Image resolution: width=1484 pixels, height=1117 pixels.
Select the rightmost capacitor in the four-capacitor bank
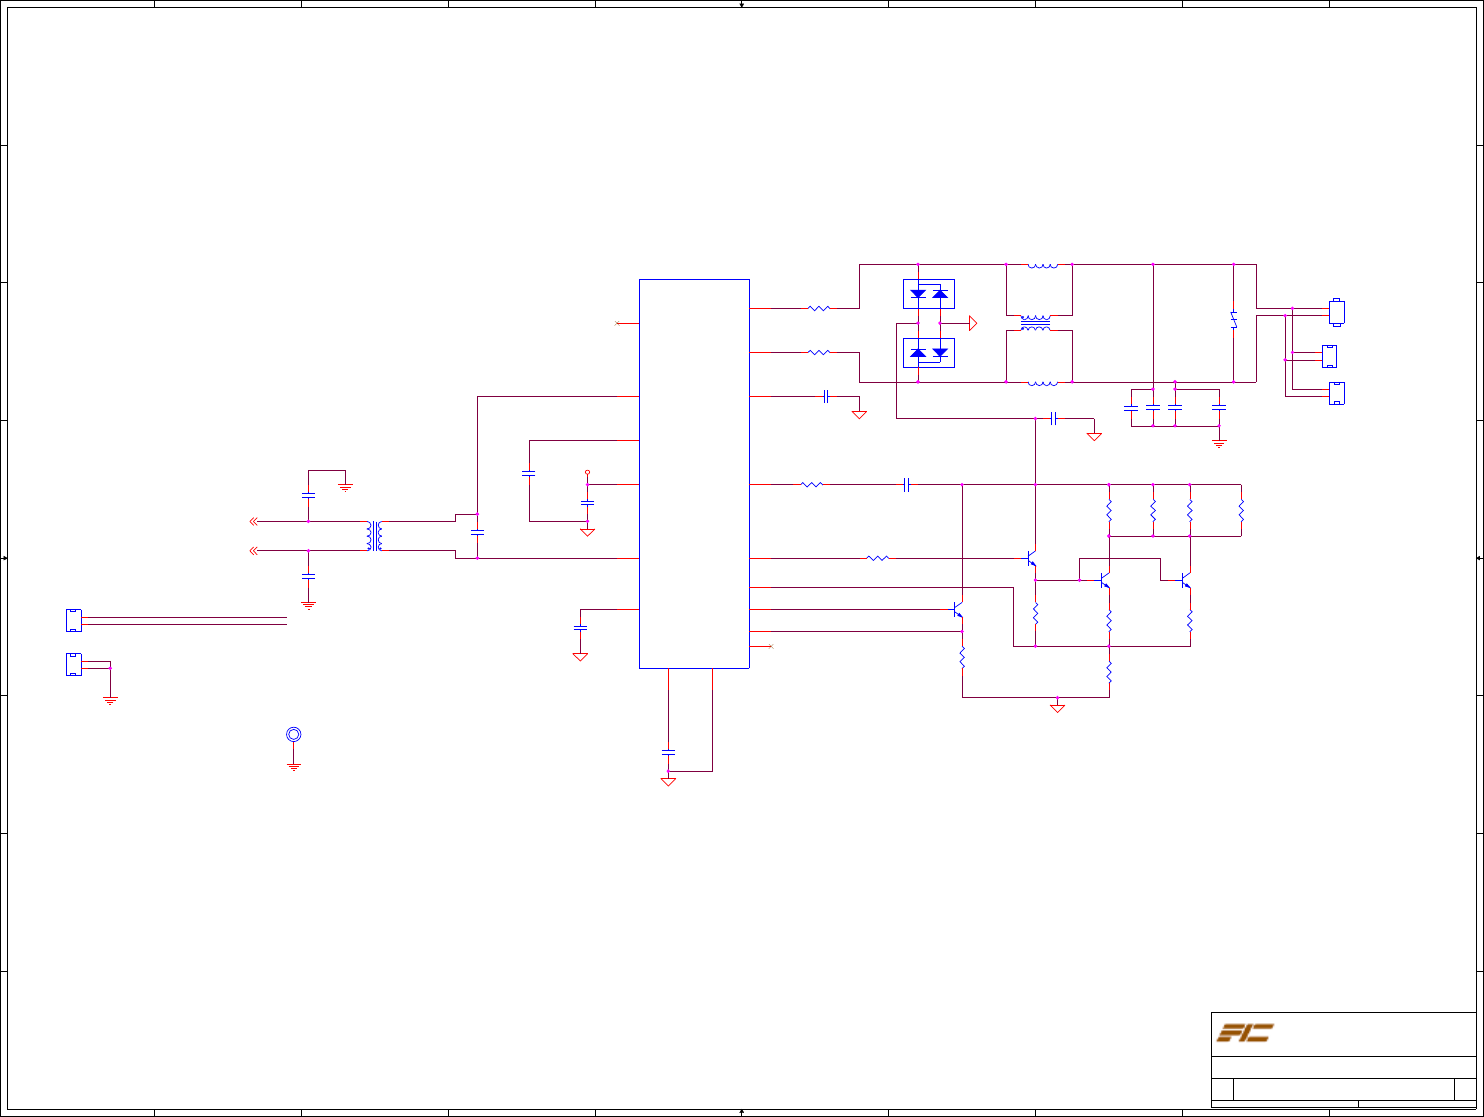click(x=1218, y=408)
